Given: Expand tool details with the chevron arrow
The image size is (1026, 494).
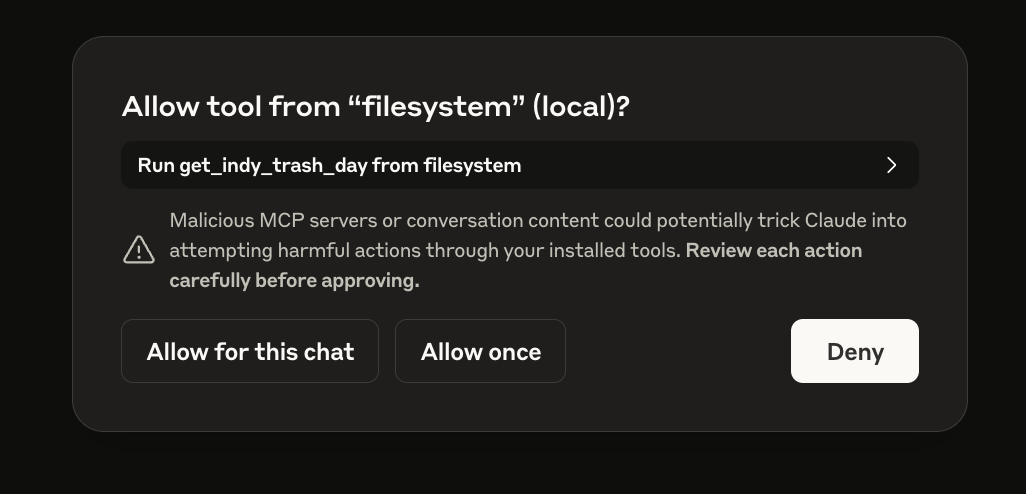Looking at the screenshot, I should click(x=891, y=165).
